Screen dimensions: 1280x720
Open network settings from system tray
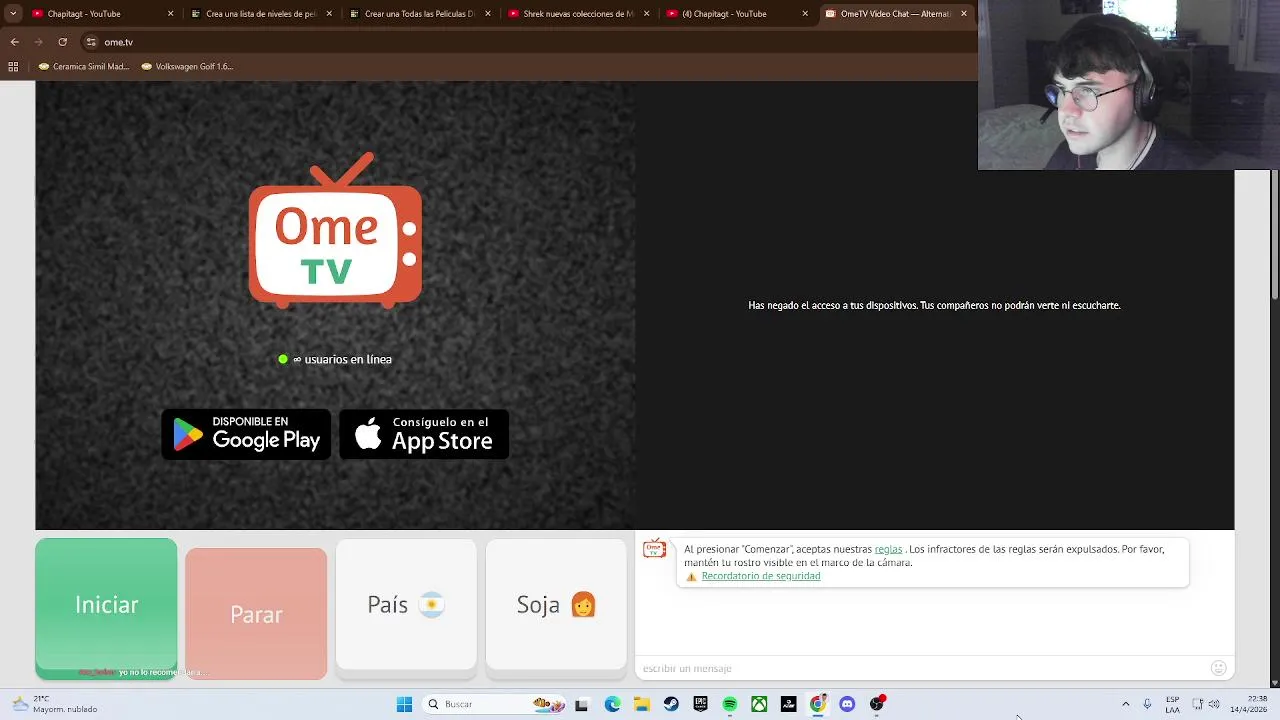tap(1197, 704)
